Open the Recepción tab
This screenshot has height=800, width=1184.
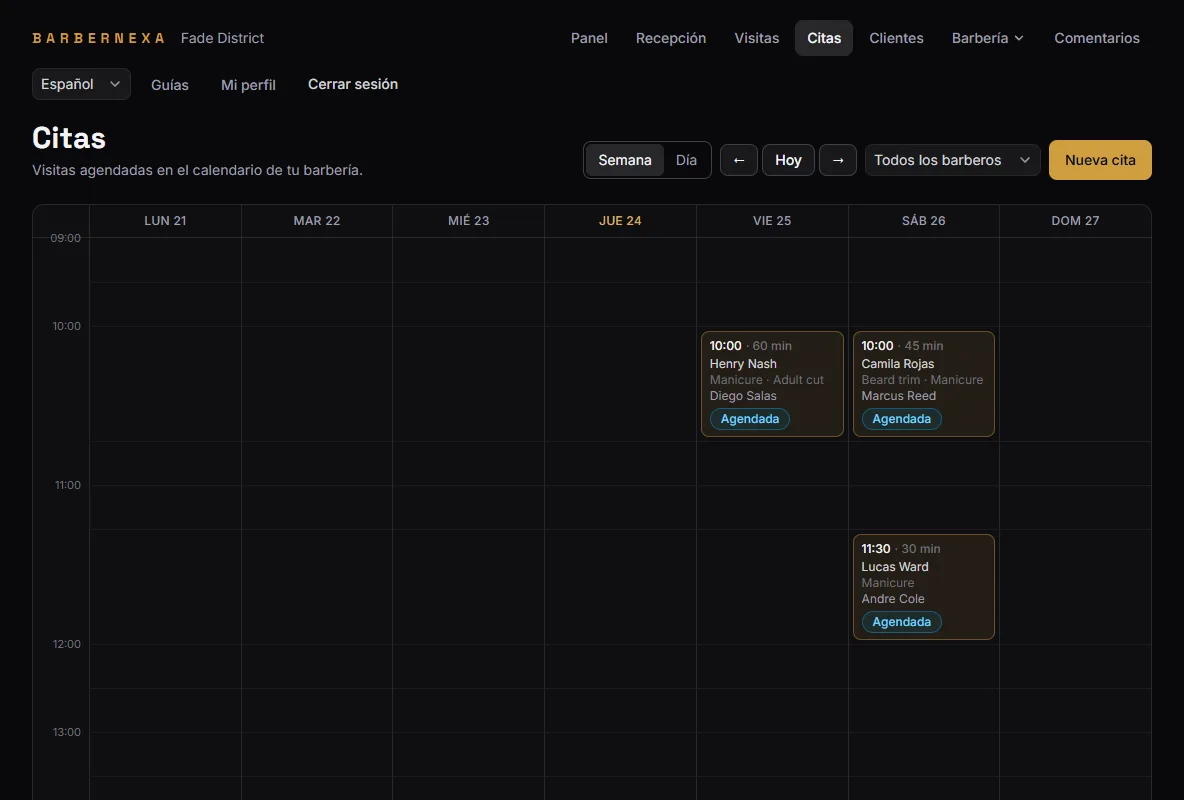click(x=671, y=38)
